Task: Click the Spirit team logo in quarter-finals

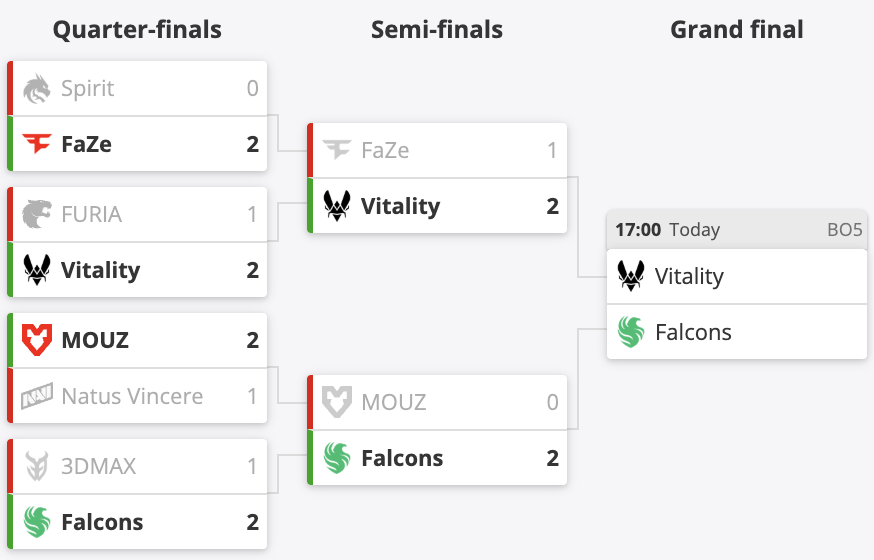Action: [x=37, y=89]
